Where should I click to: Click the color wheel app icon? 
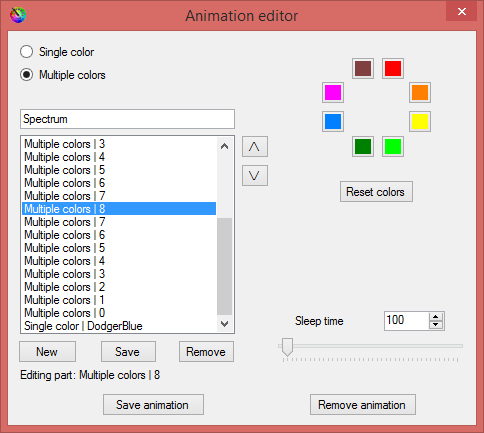point(18,15)
